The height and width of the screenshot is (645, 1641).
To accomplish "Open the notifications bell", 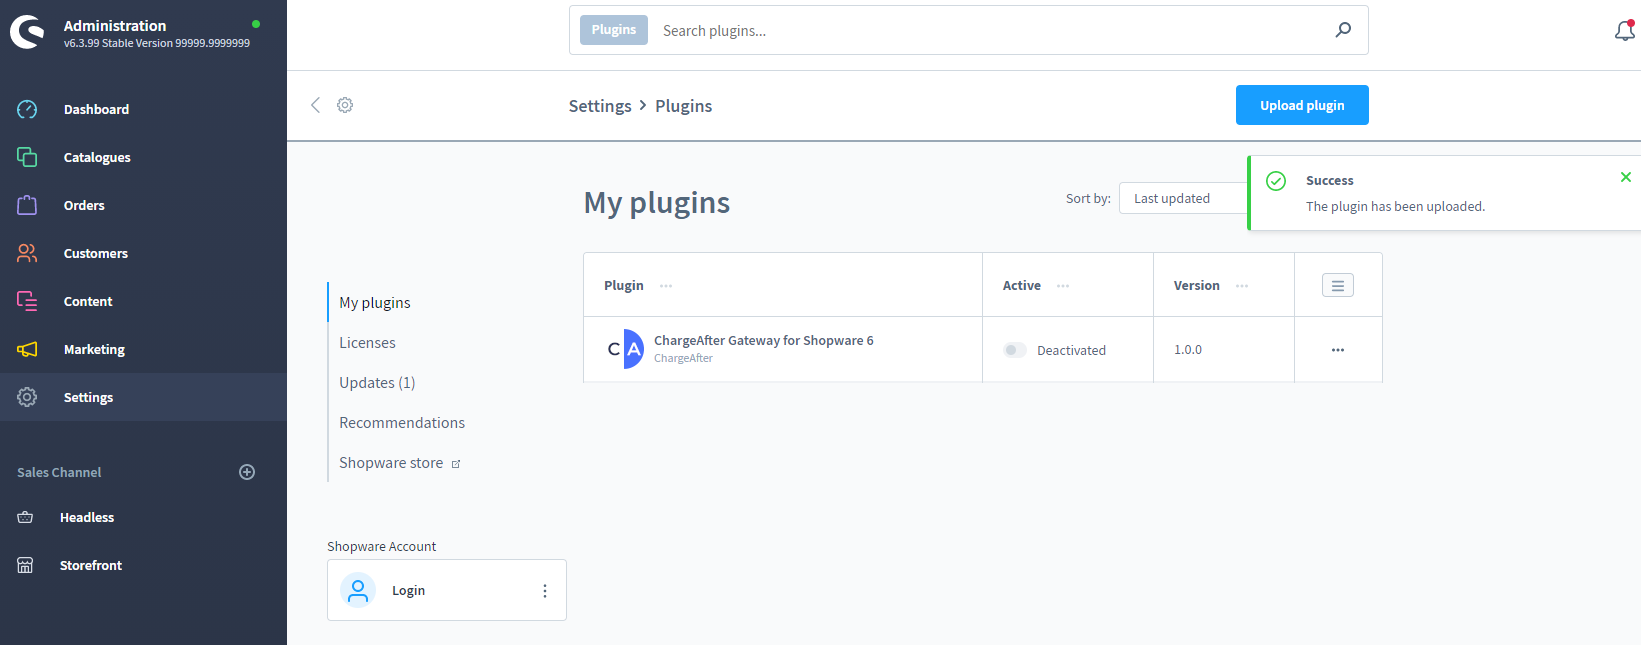I will point(1625,31).
